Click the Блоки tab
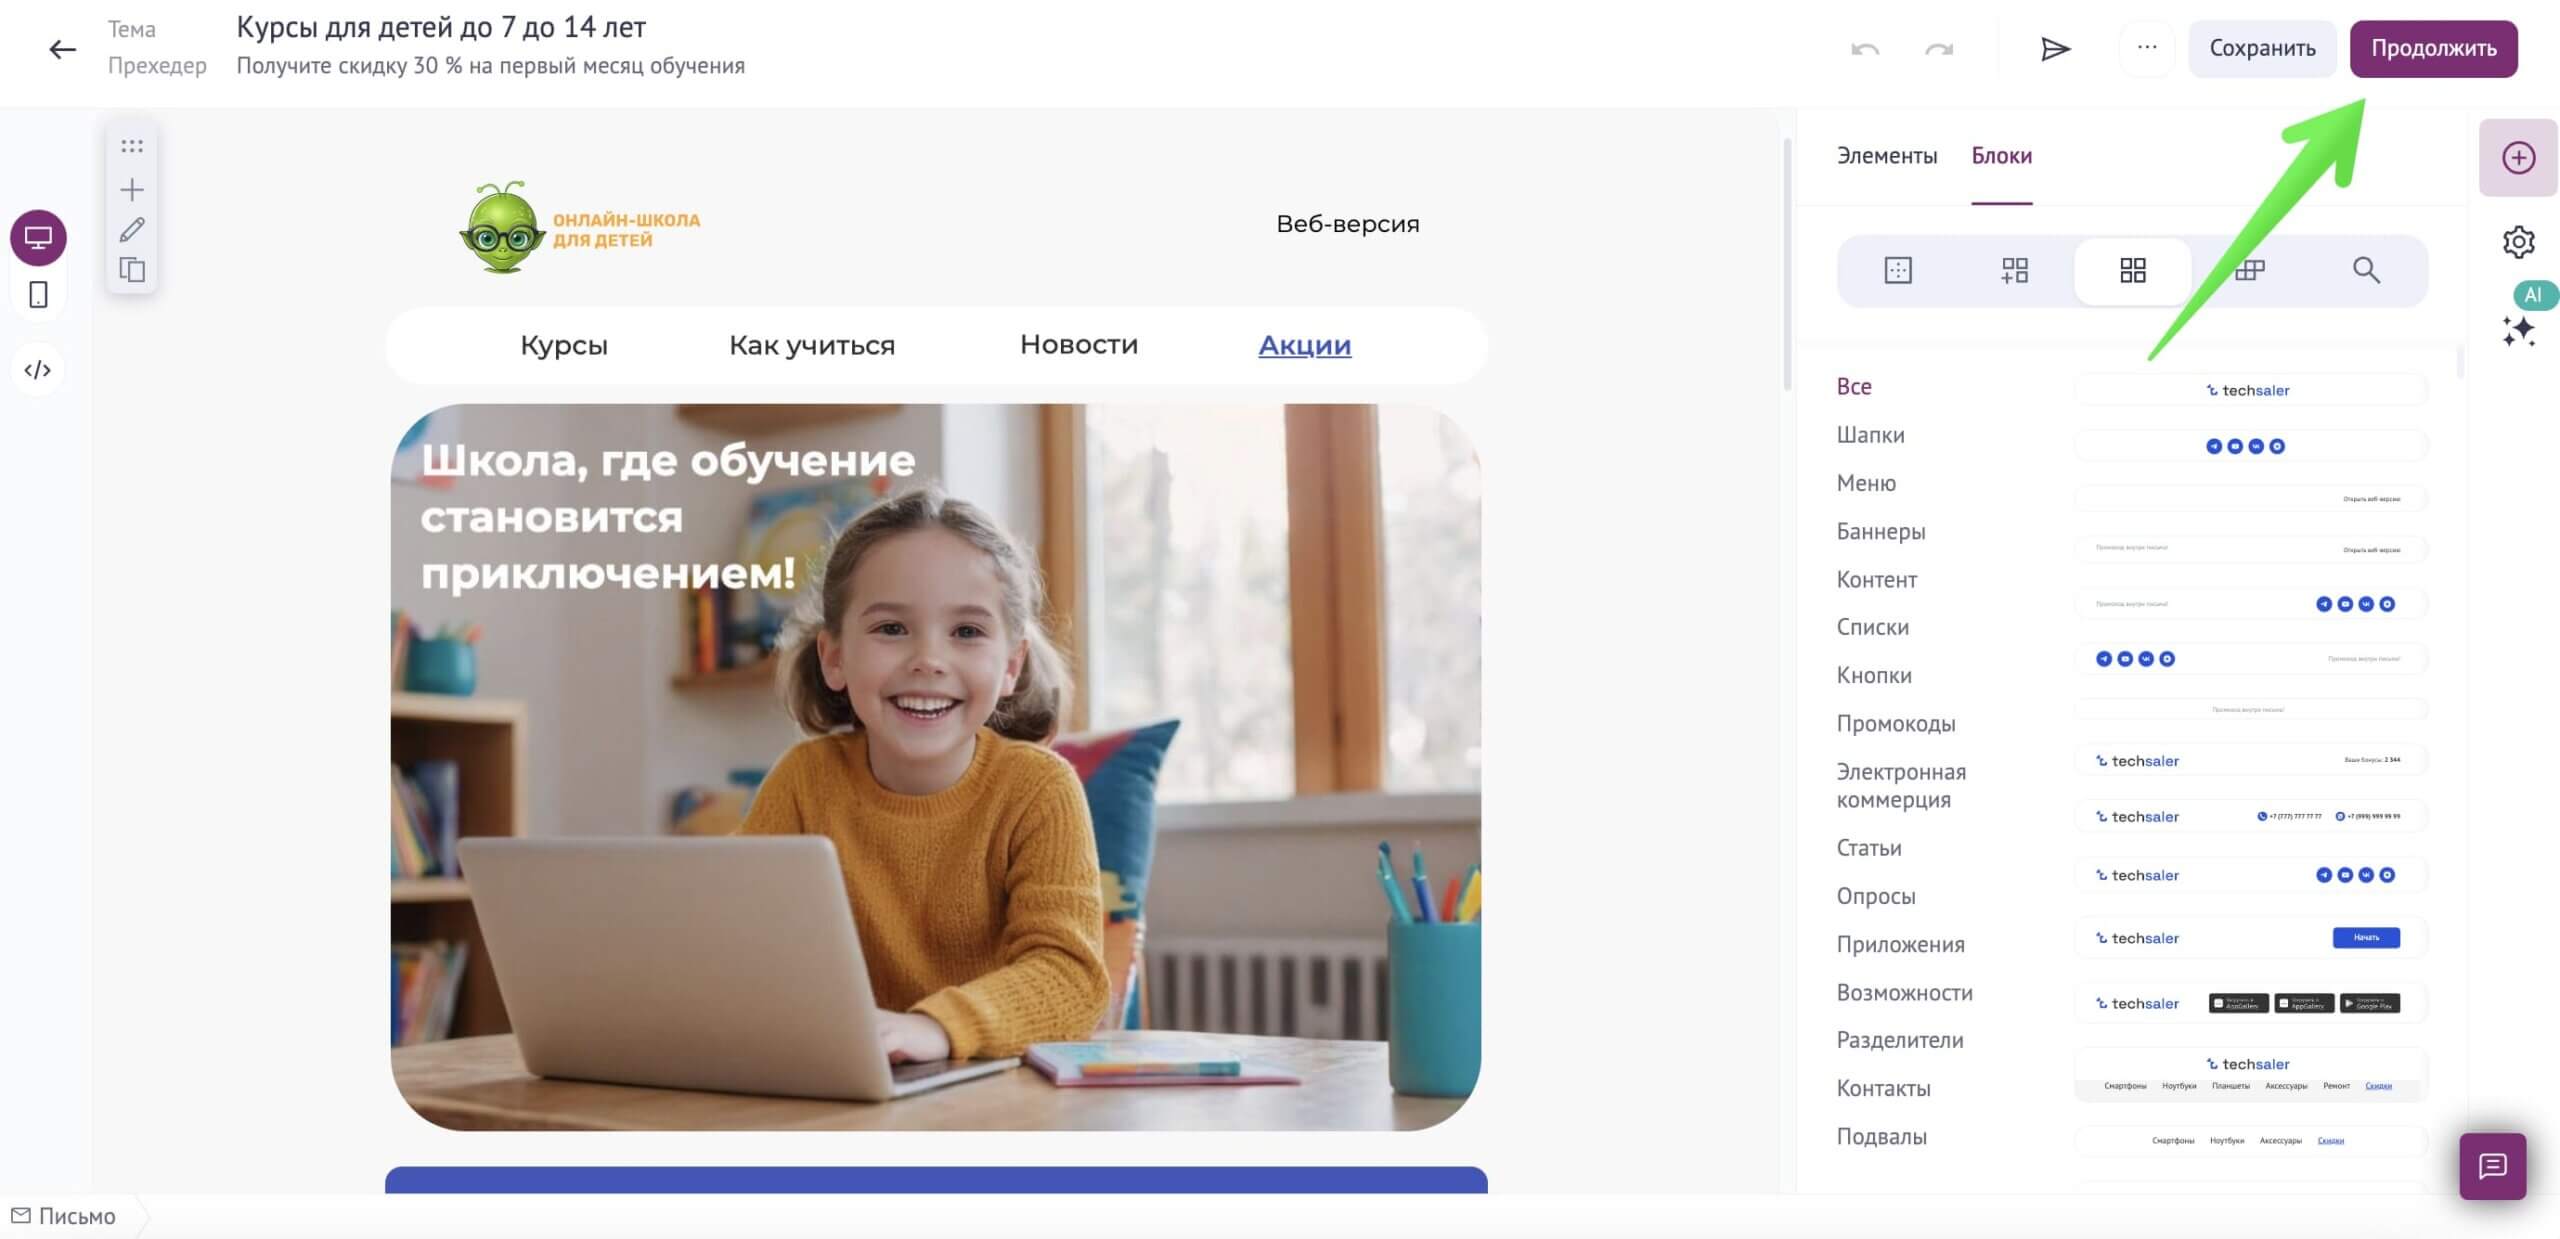The width and height of the screenshot is (2560, 1239). pyautogui.click(x=2000, y=155)
